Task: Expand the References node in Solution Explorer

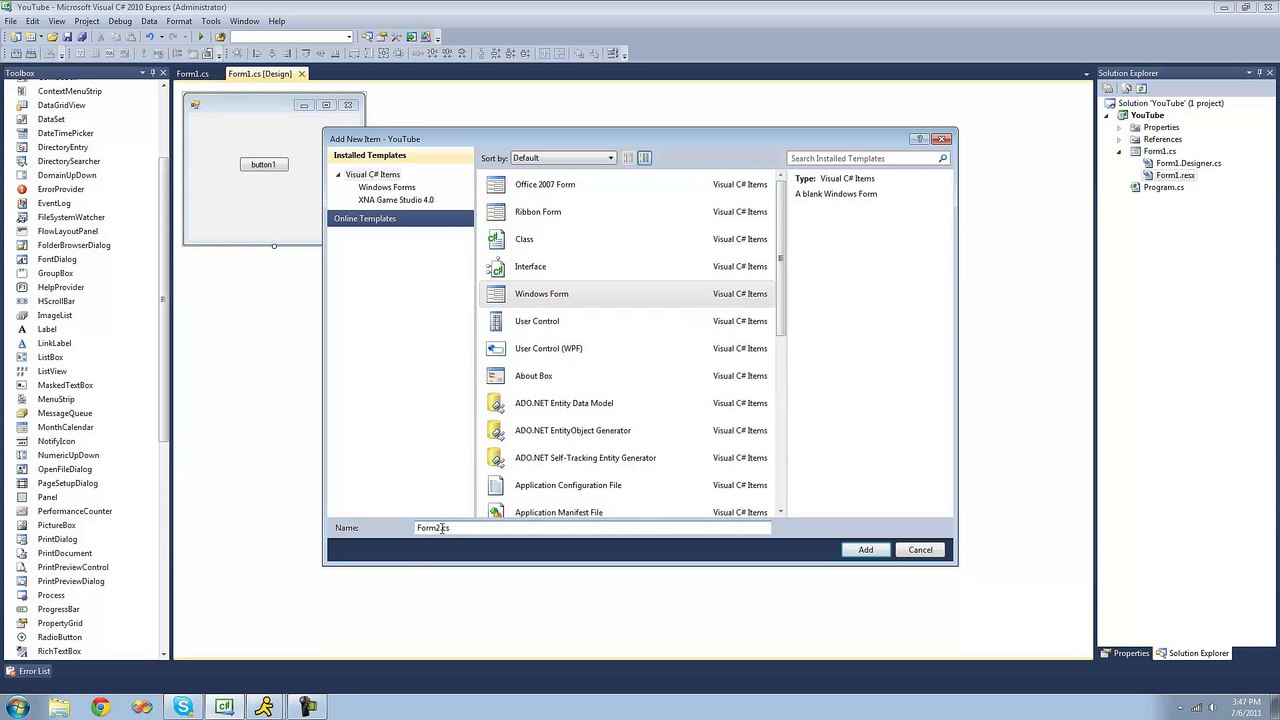Action: click(1119, 139)
